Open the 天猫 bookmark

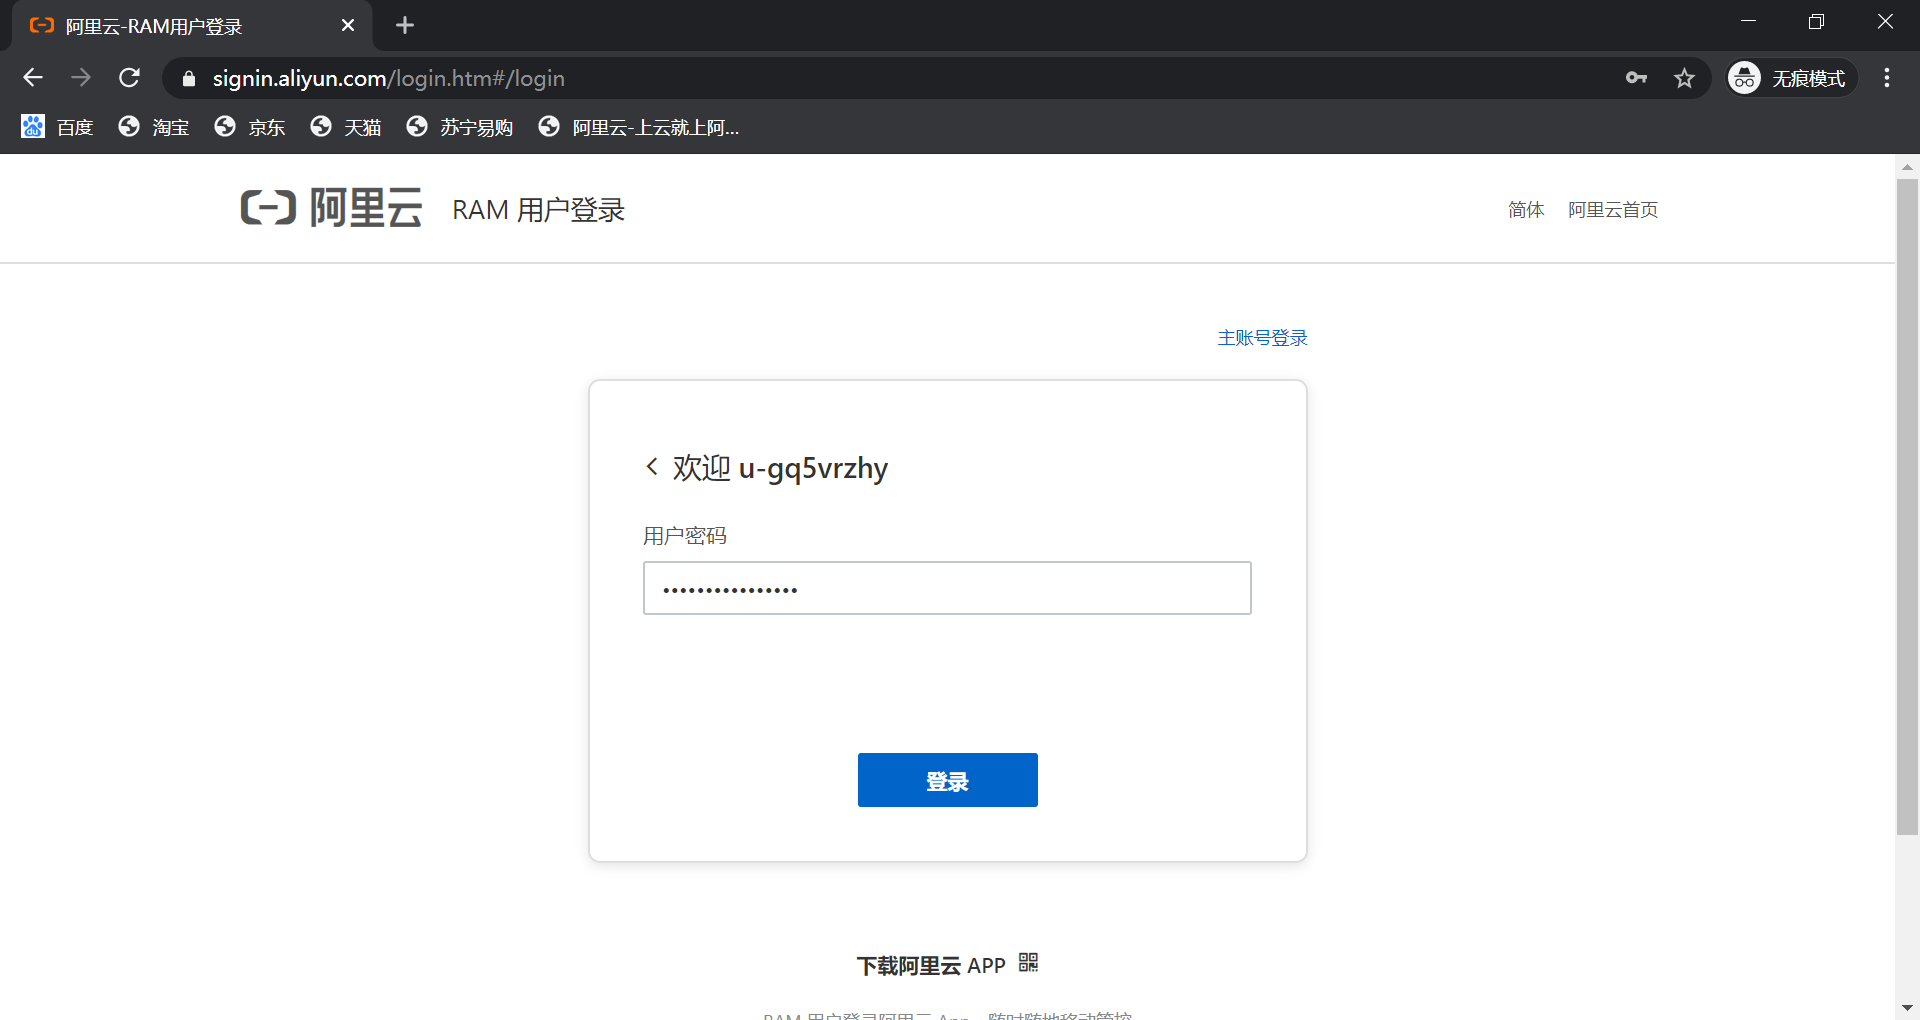point(346,127)
